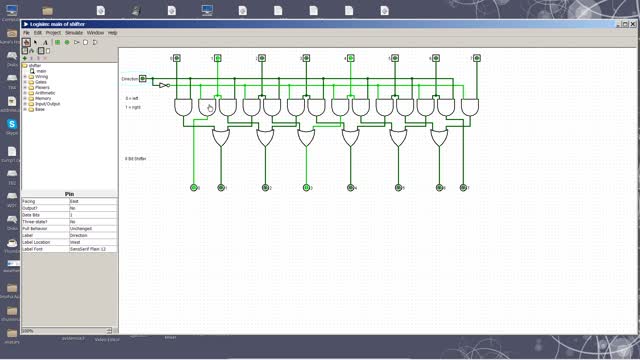
Task: Open the Simulate menu
Action: (x=74, y=33)
